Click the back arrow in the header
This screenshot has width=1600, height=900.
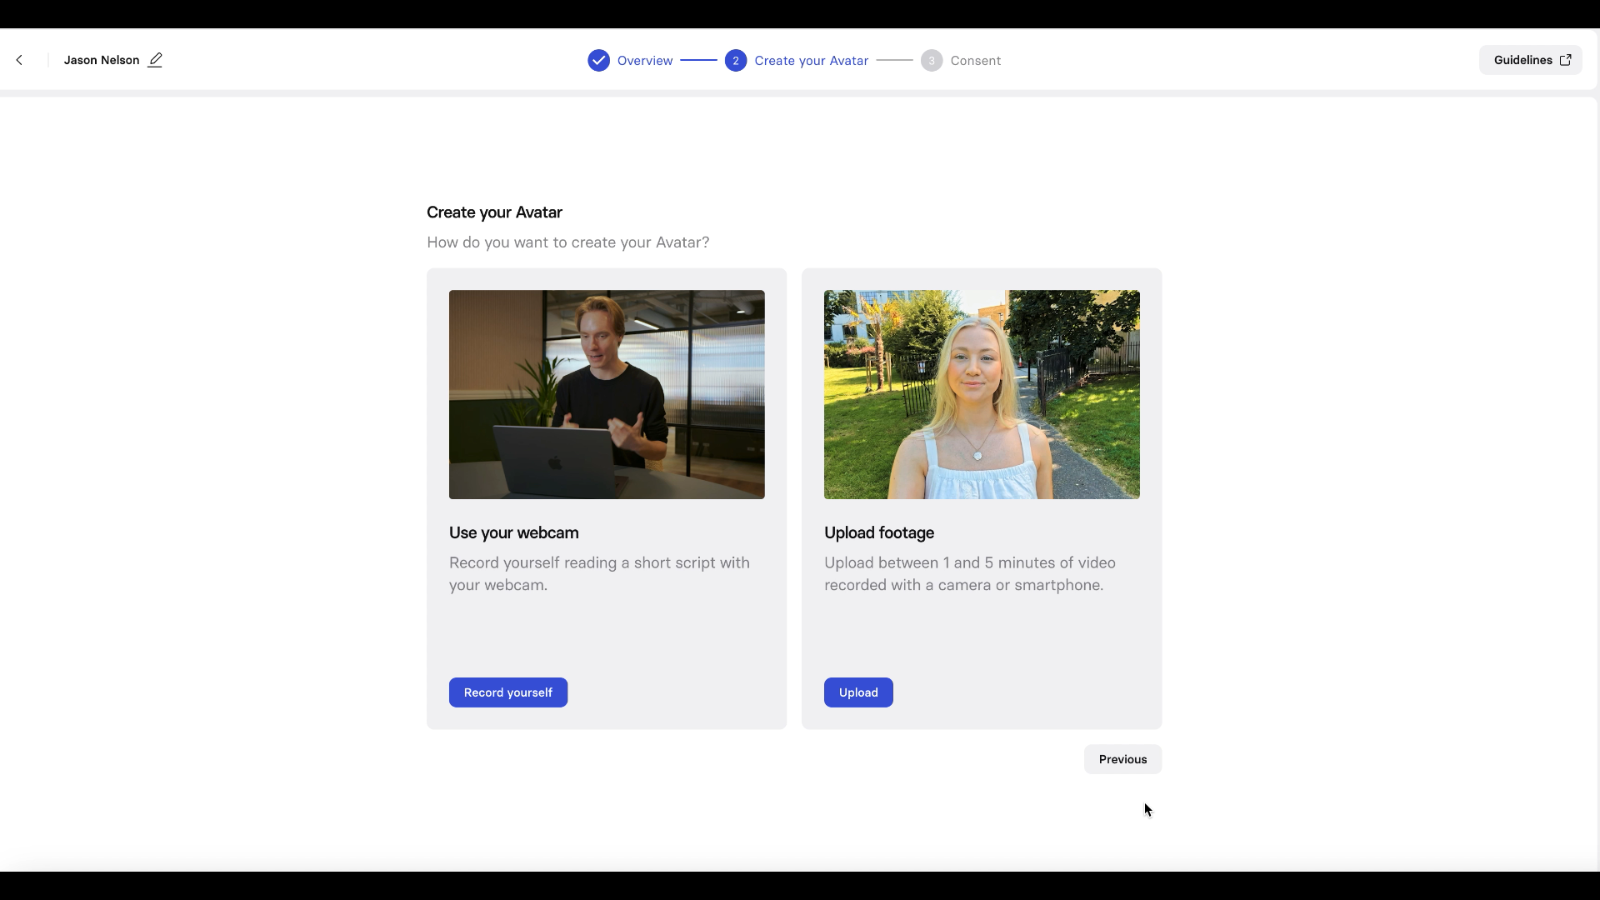coord(19,60)
